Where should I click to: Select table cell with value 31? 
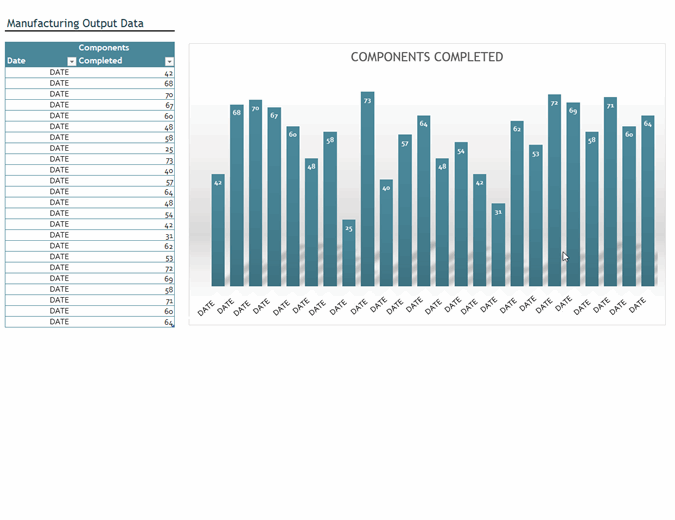[x=126, y=235]
